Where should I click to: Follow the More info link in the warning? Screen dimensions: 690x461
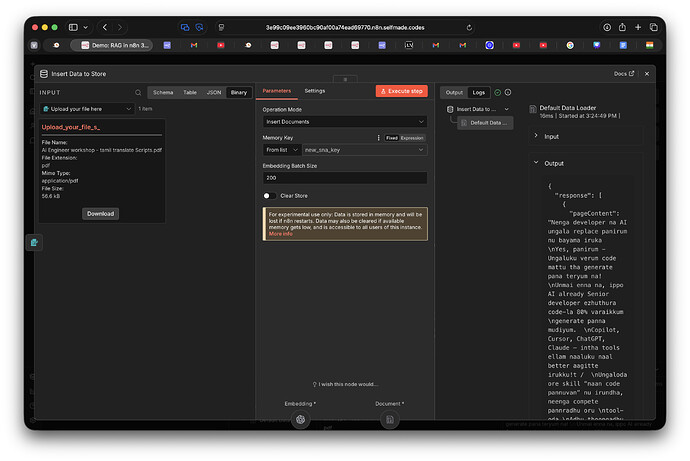click(x=281, y=234)
